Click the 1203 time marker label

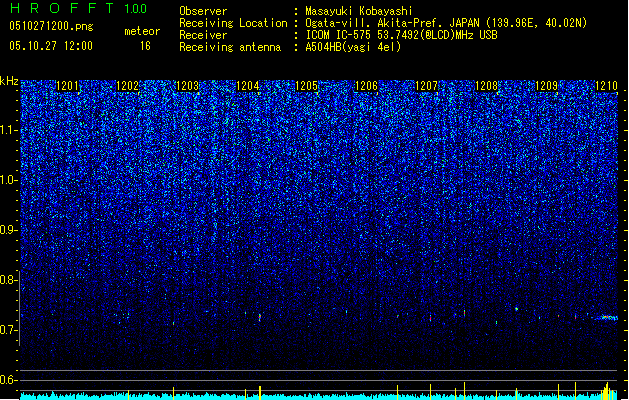tap(187, 86)
